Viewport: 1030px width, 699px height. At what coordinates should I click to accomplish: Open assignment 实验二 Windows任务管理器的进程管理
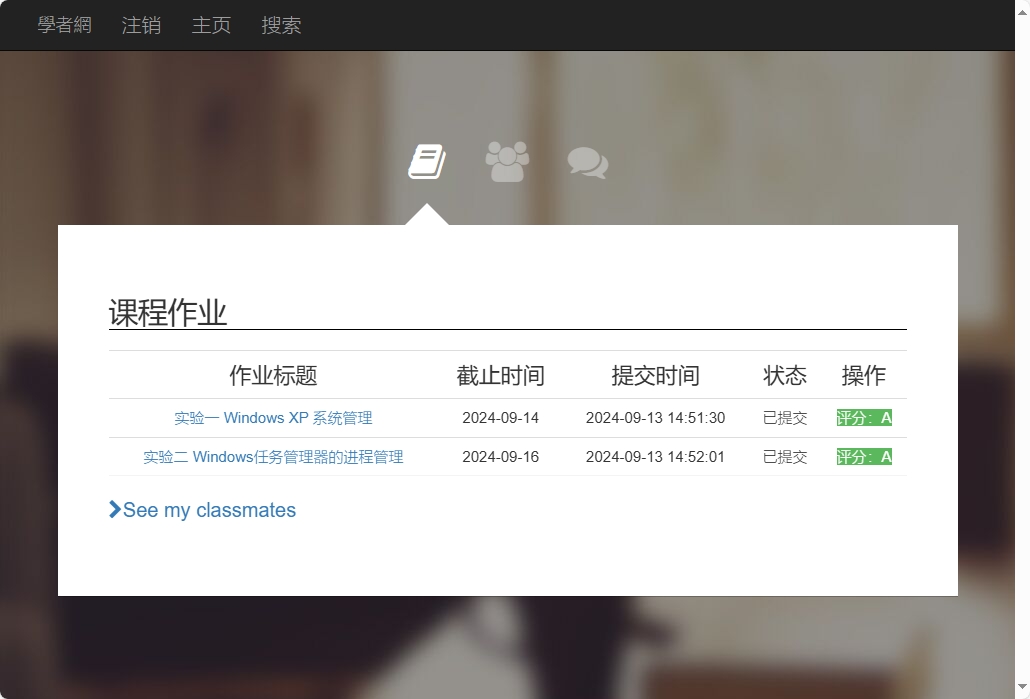(x=275, y=456)
